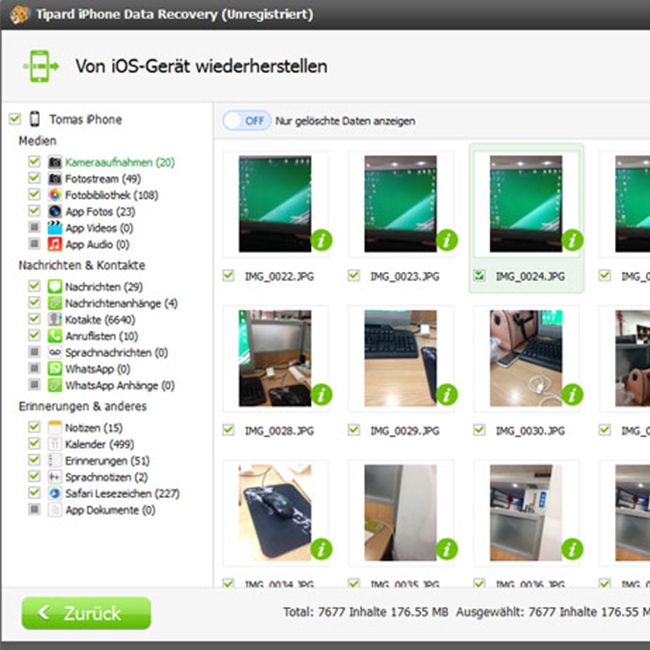
Task: Open the Kameraaufnahmen (20) category
Action: coord(120,162)
